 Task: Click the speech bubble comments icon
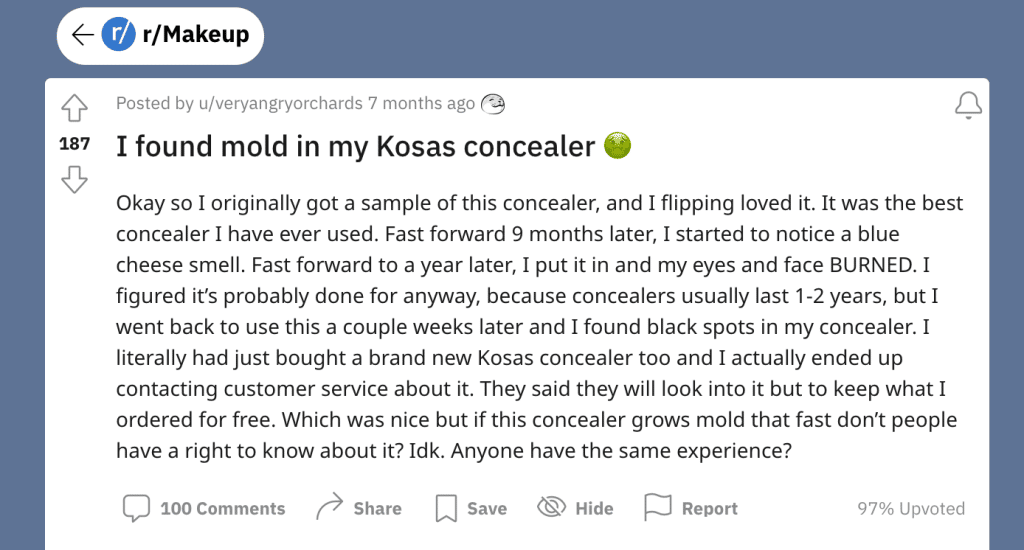click(x=136, y=508)
